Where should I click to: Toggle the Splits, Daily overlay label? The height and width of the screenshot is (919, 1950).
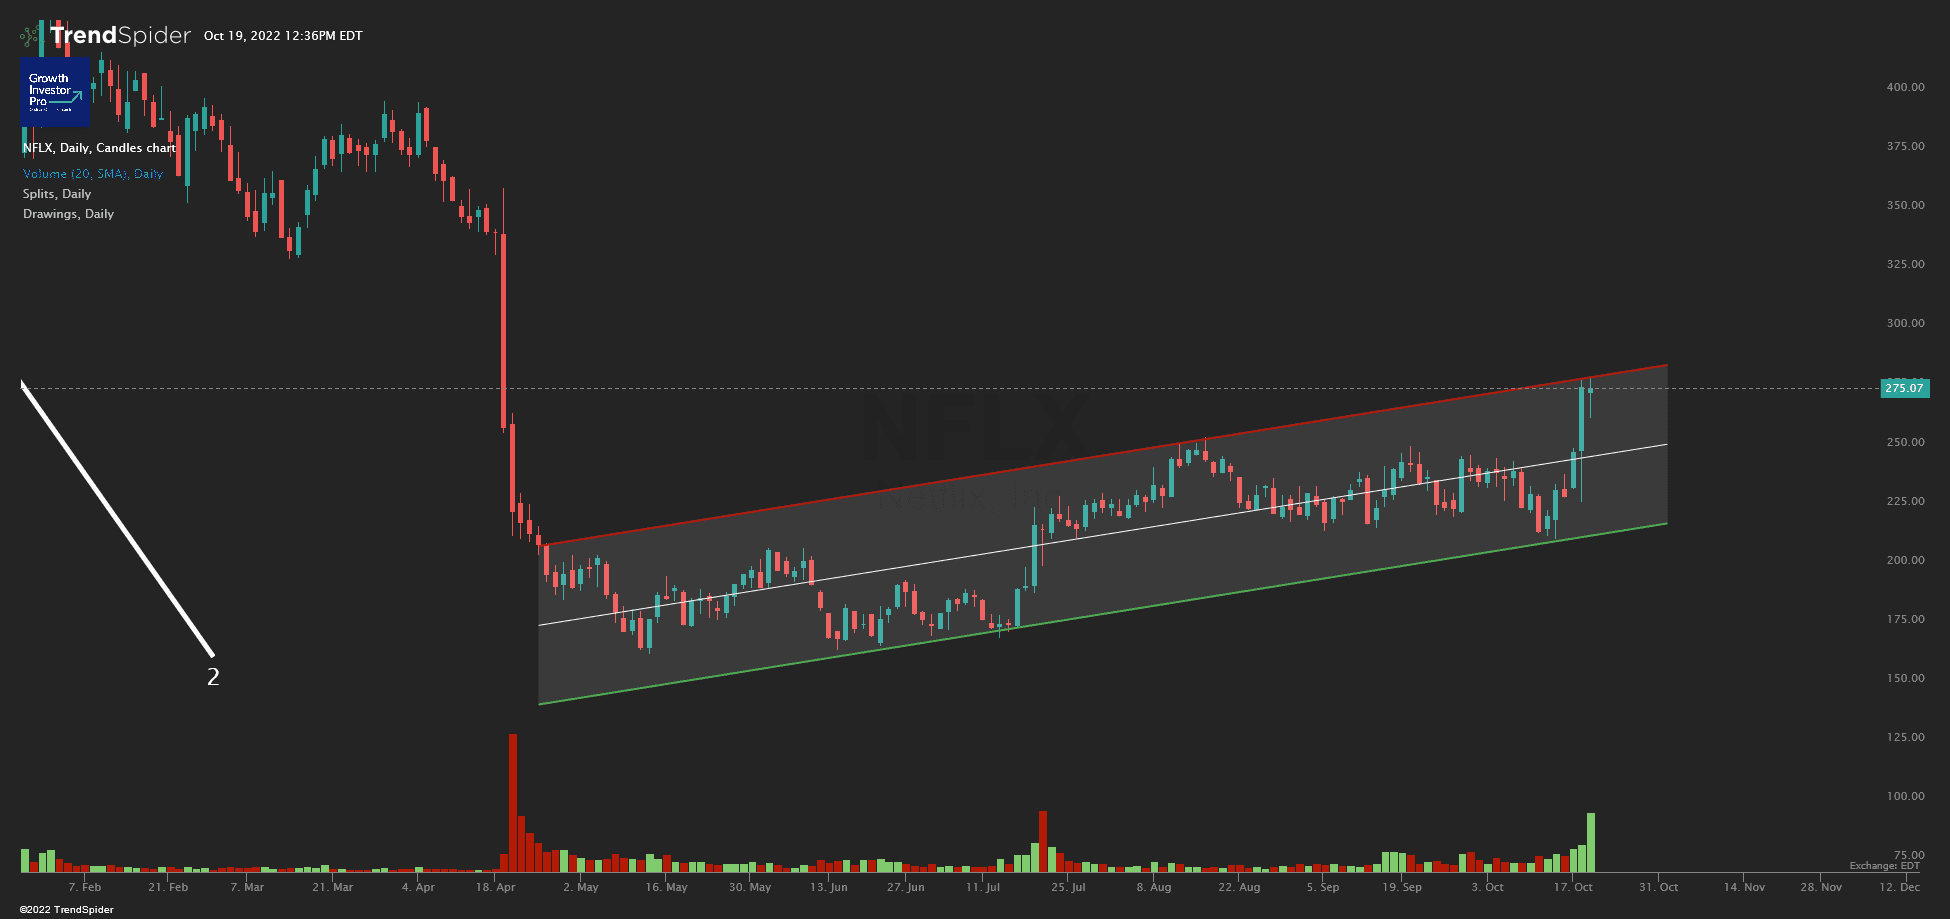coord(57,194)
